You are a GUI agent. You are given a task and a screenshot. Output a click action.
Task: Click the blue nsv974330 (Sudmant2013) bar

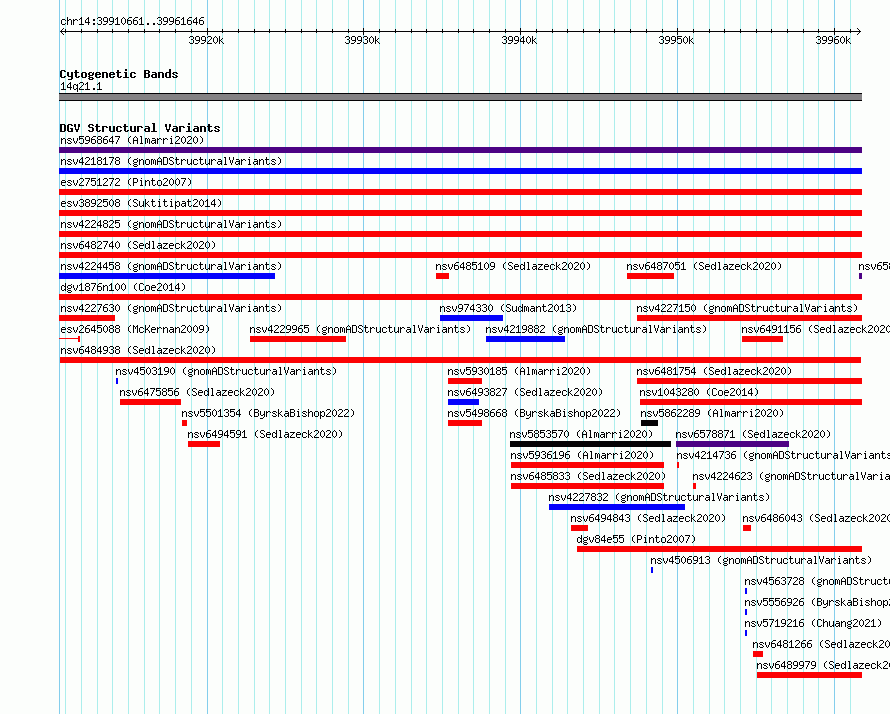click(471, 318)
